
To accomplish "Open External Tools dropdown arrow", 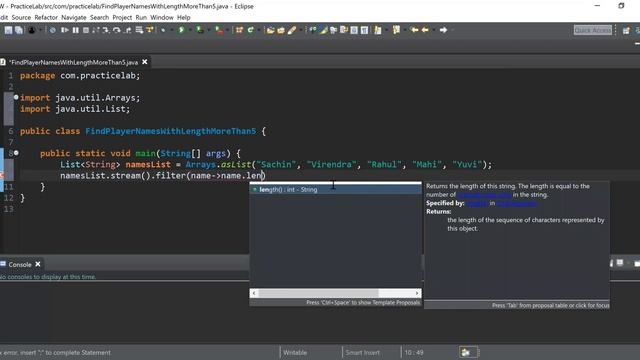I will pyautogui.click(x=228, y=30).
